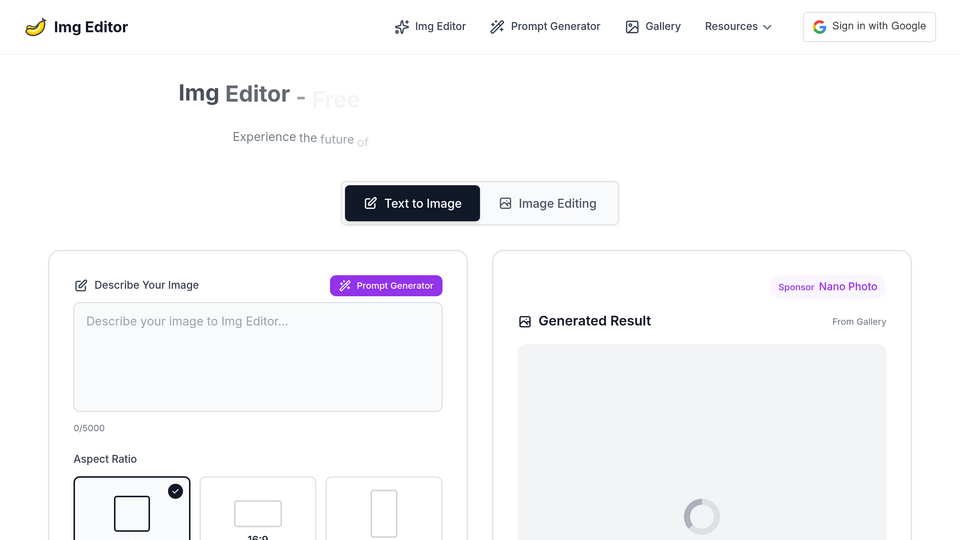The height and width of the screenshot is (540, 960).
Task: Select the 16:9 landscape aspect ratio
Action: pyautogui.click(x=258, y=509)
